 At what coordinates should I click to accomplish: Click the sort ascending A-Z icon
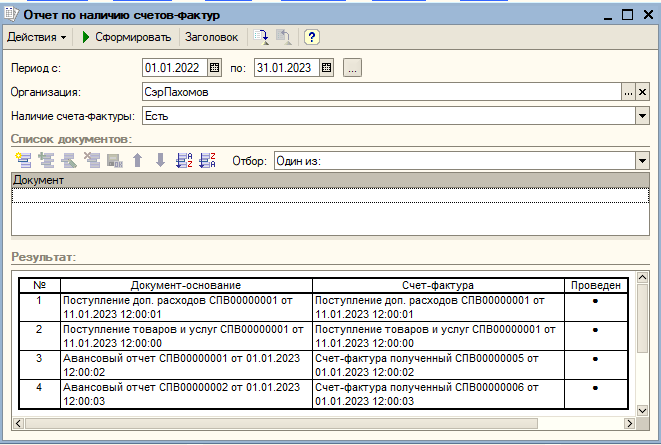(184, 161)
